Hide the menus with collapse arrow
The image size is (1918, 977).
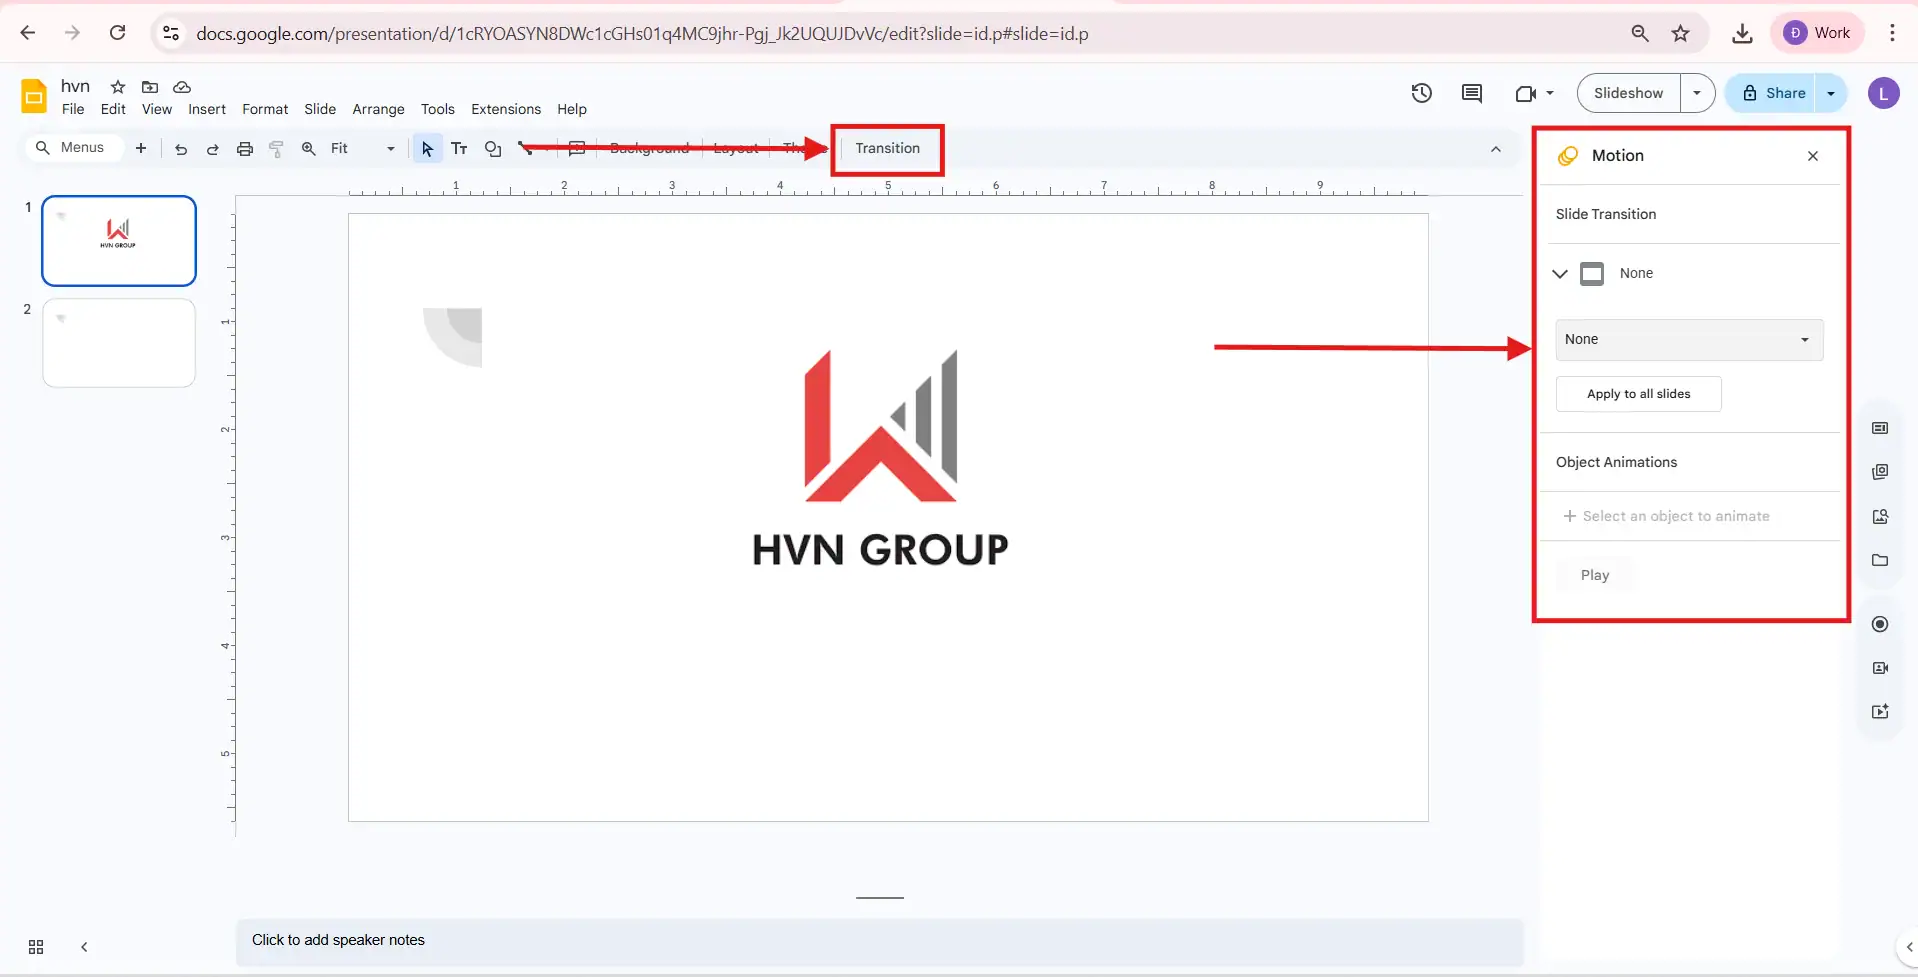click(x=1496, y=149)
